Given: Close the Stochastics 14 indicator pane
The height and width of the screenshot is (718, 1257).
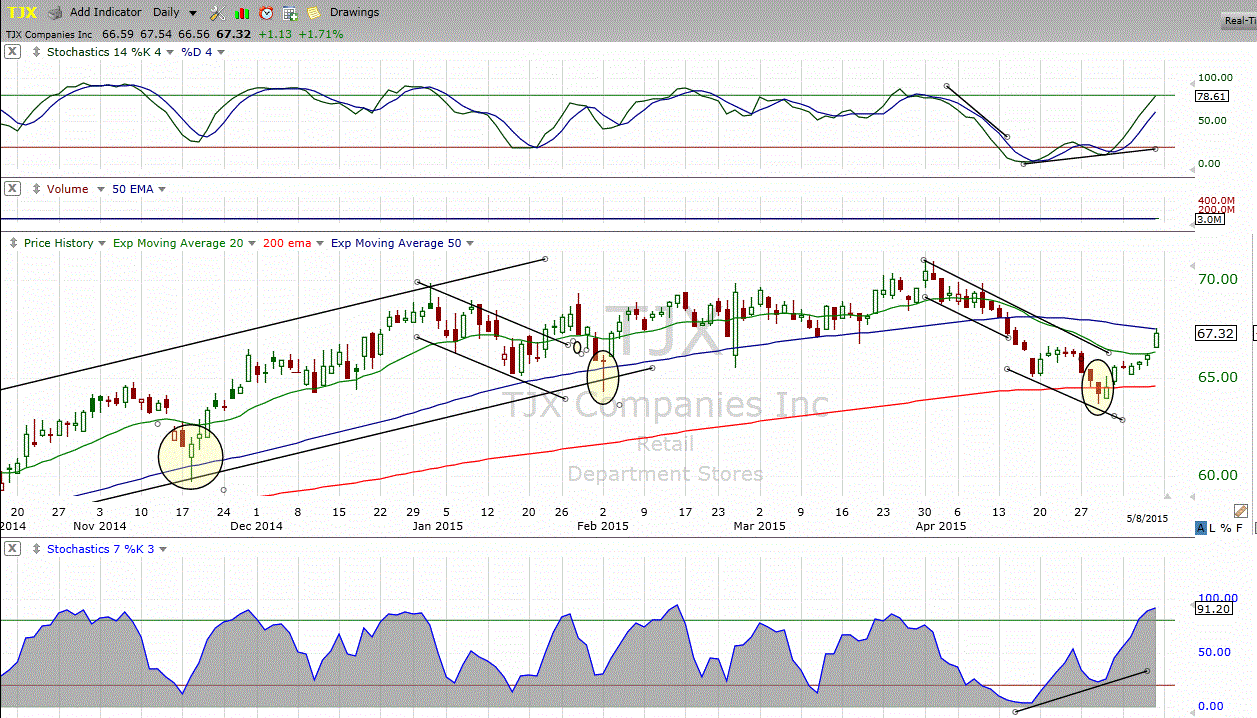Looking at the screenshot, I should coord(11,52).
